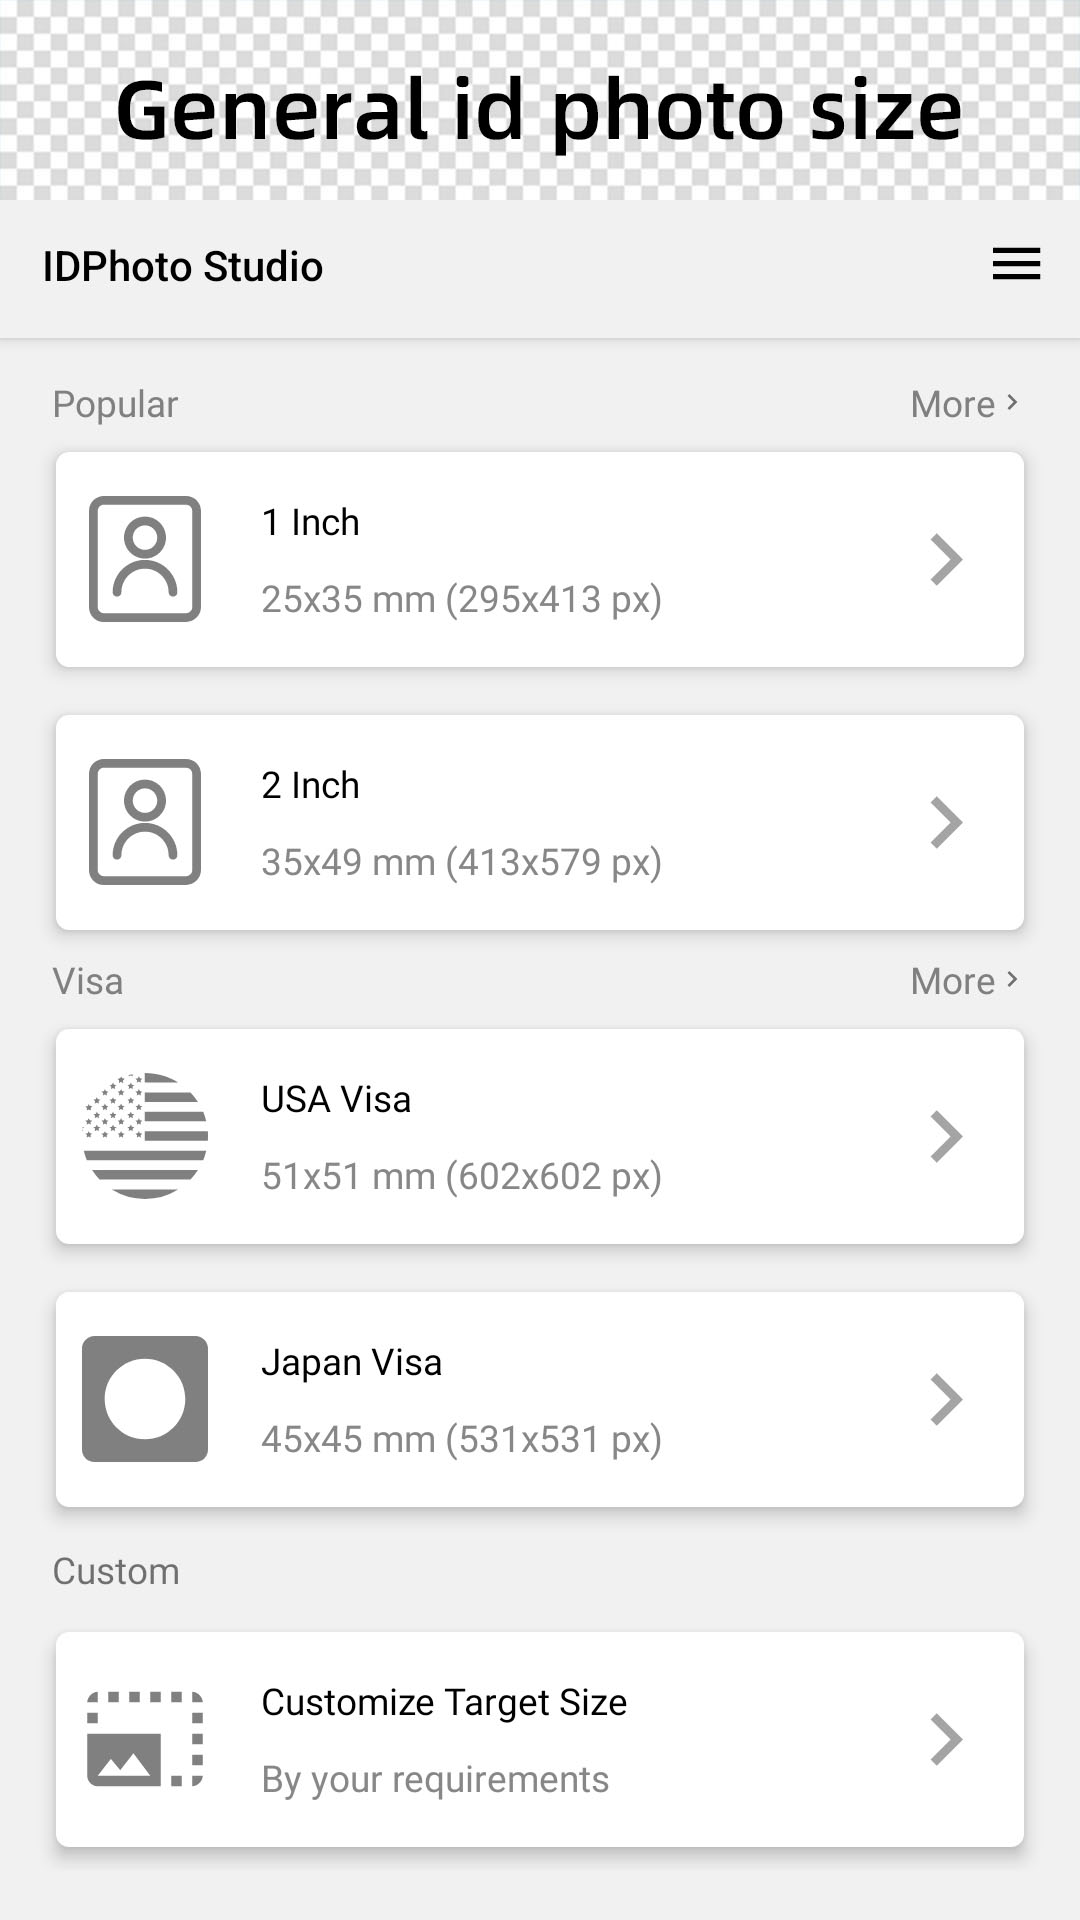Expand the USA Visa chevron arrow
The width and height of the screenshot is (1080, 1920).
point(946,1136)
